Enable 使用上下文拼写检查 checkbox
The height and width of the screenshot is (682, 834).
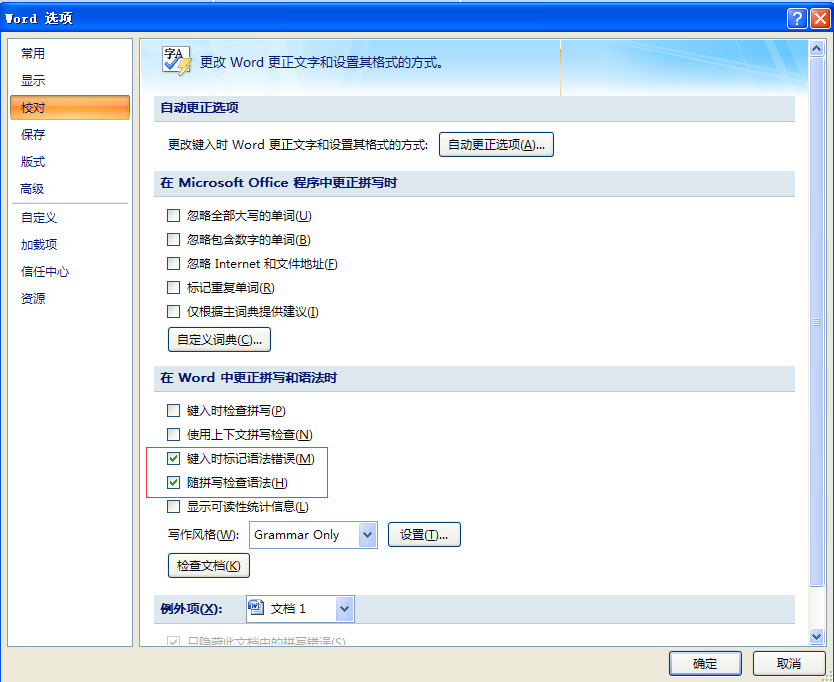pos(173,435)
